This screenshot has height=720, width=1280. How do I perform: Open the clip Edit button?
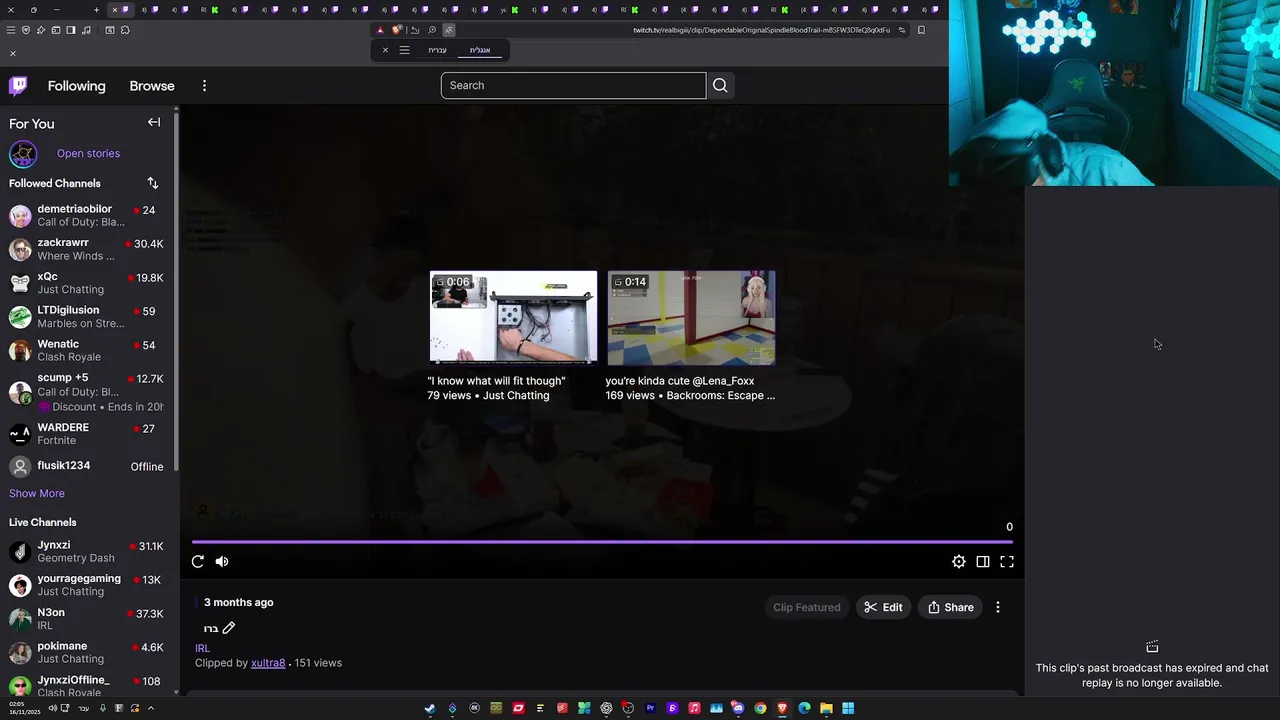(x=883, y=607)
